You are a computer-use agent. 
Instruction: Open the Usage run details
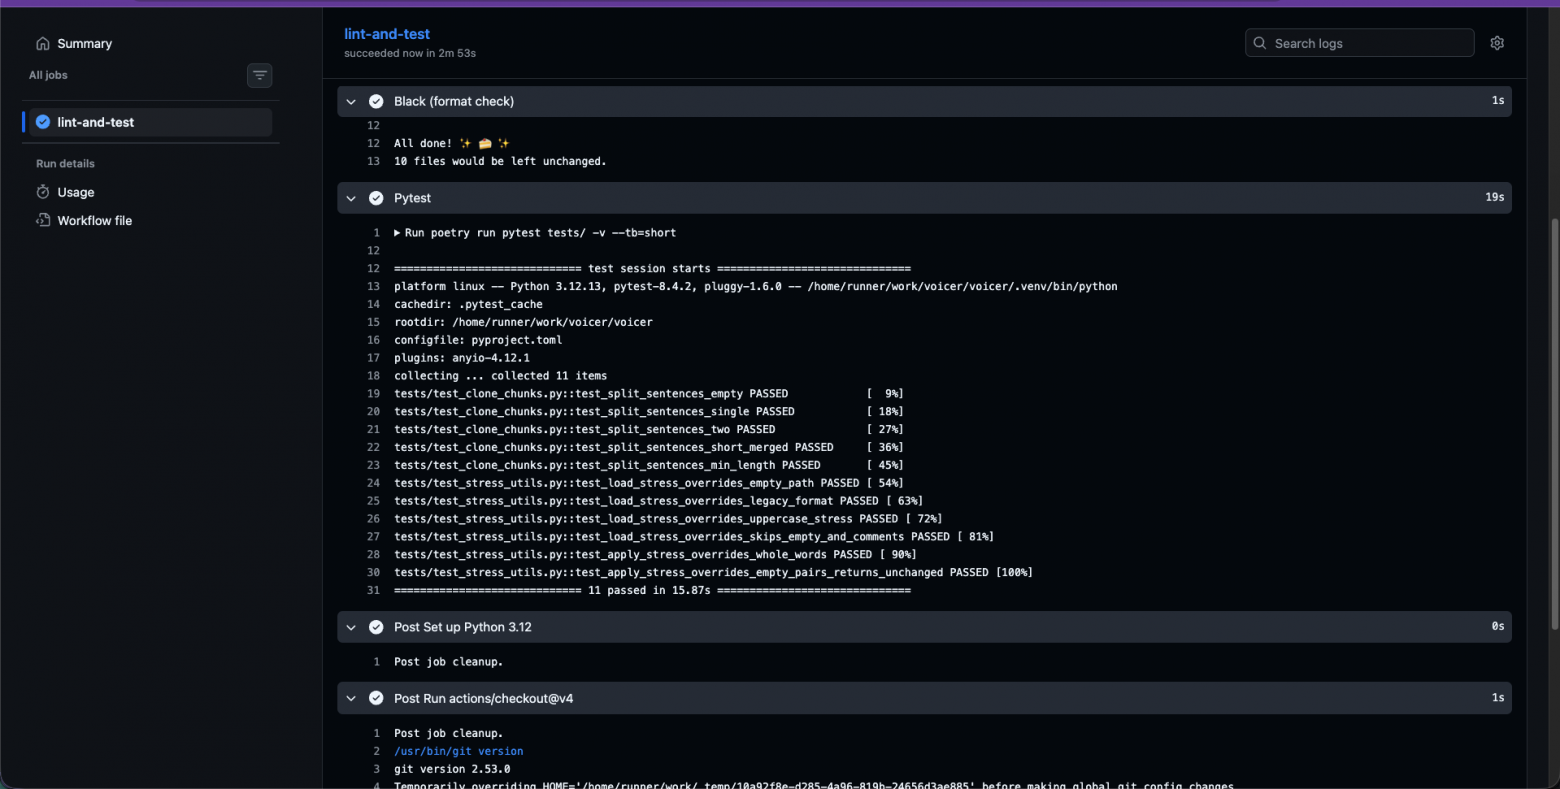[x=76, y=192]
